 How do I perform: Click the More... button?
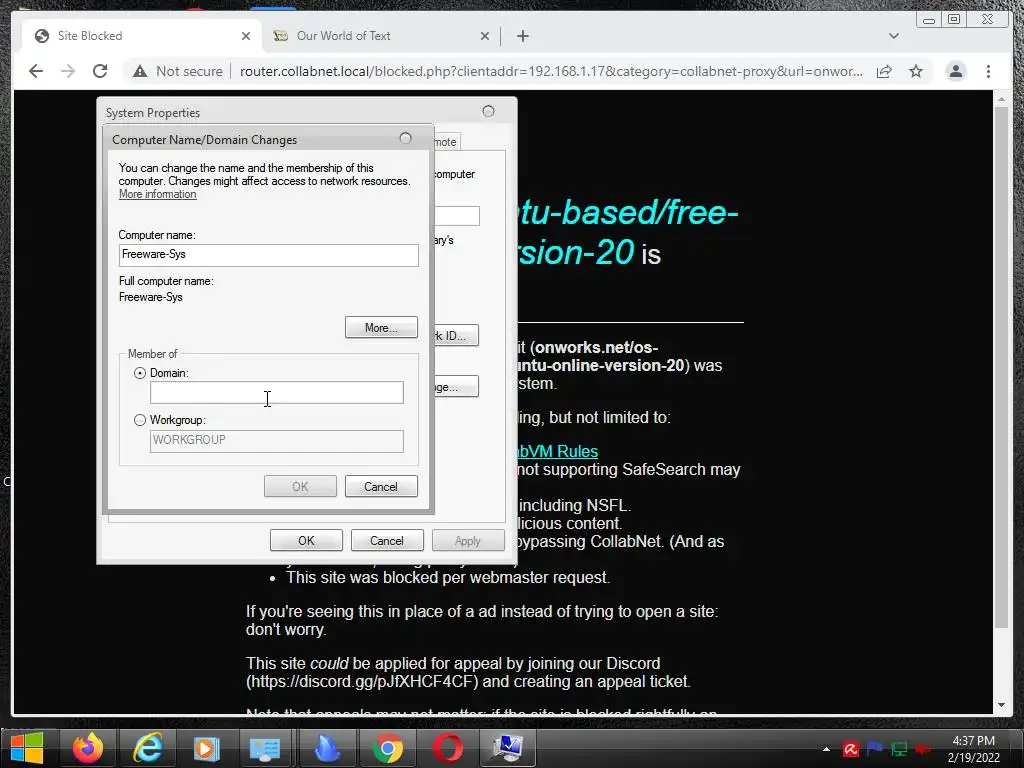coord(381,328)
